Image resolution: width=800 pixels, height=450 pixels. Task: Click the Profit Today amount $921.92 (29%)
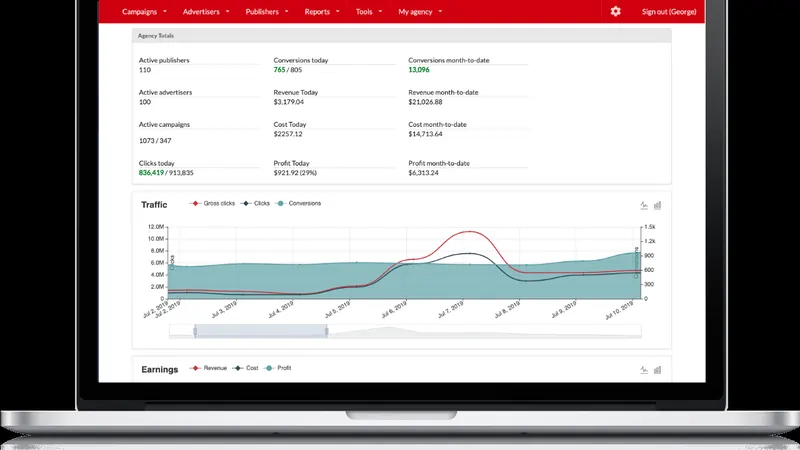tap(295, 173)
